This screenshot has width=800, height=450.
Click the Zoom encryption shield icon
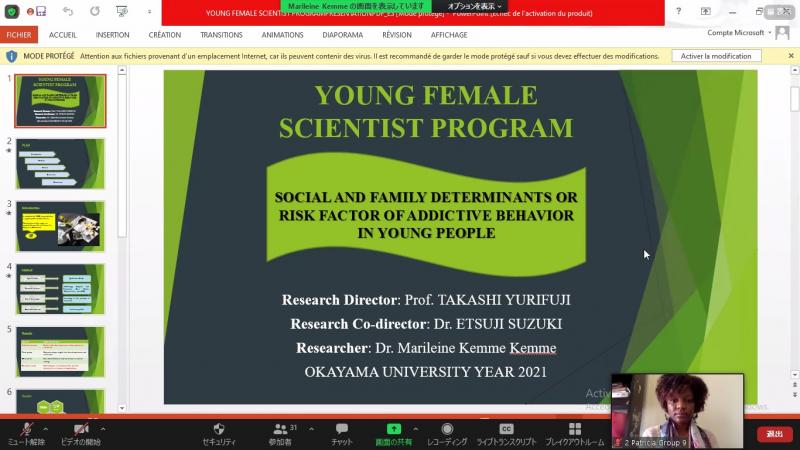coord(12,11)
